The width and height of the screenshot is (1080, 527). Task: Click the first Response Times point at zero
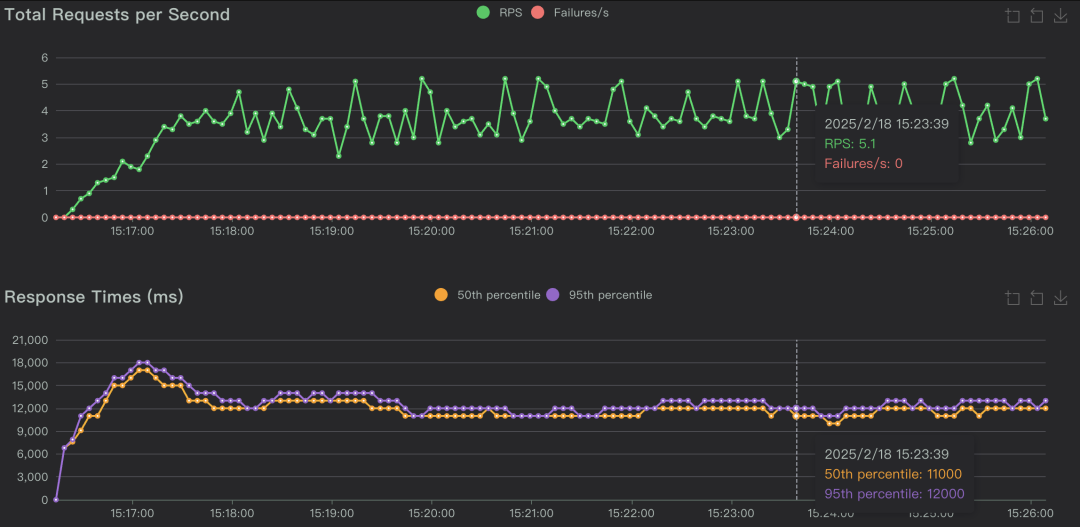click(56, 499)
